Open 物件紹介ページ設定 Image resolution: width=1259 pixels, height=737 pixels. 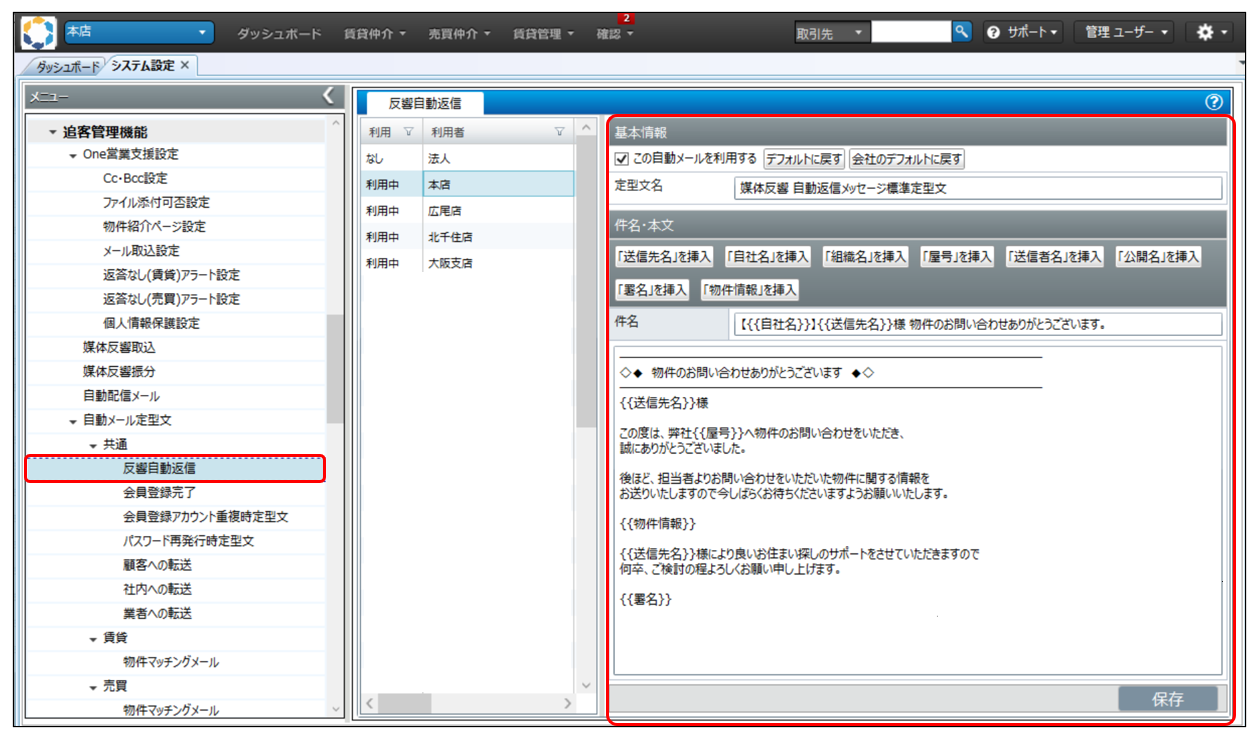pos(154,226)
